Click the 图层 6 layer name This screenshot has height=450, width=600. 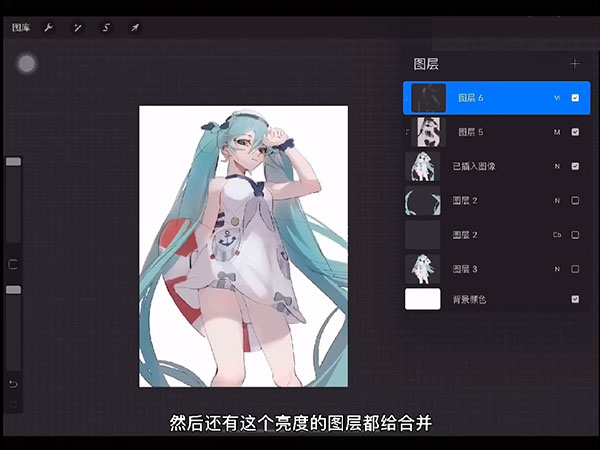[x=471, y=98]
